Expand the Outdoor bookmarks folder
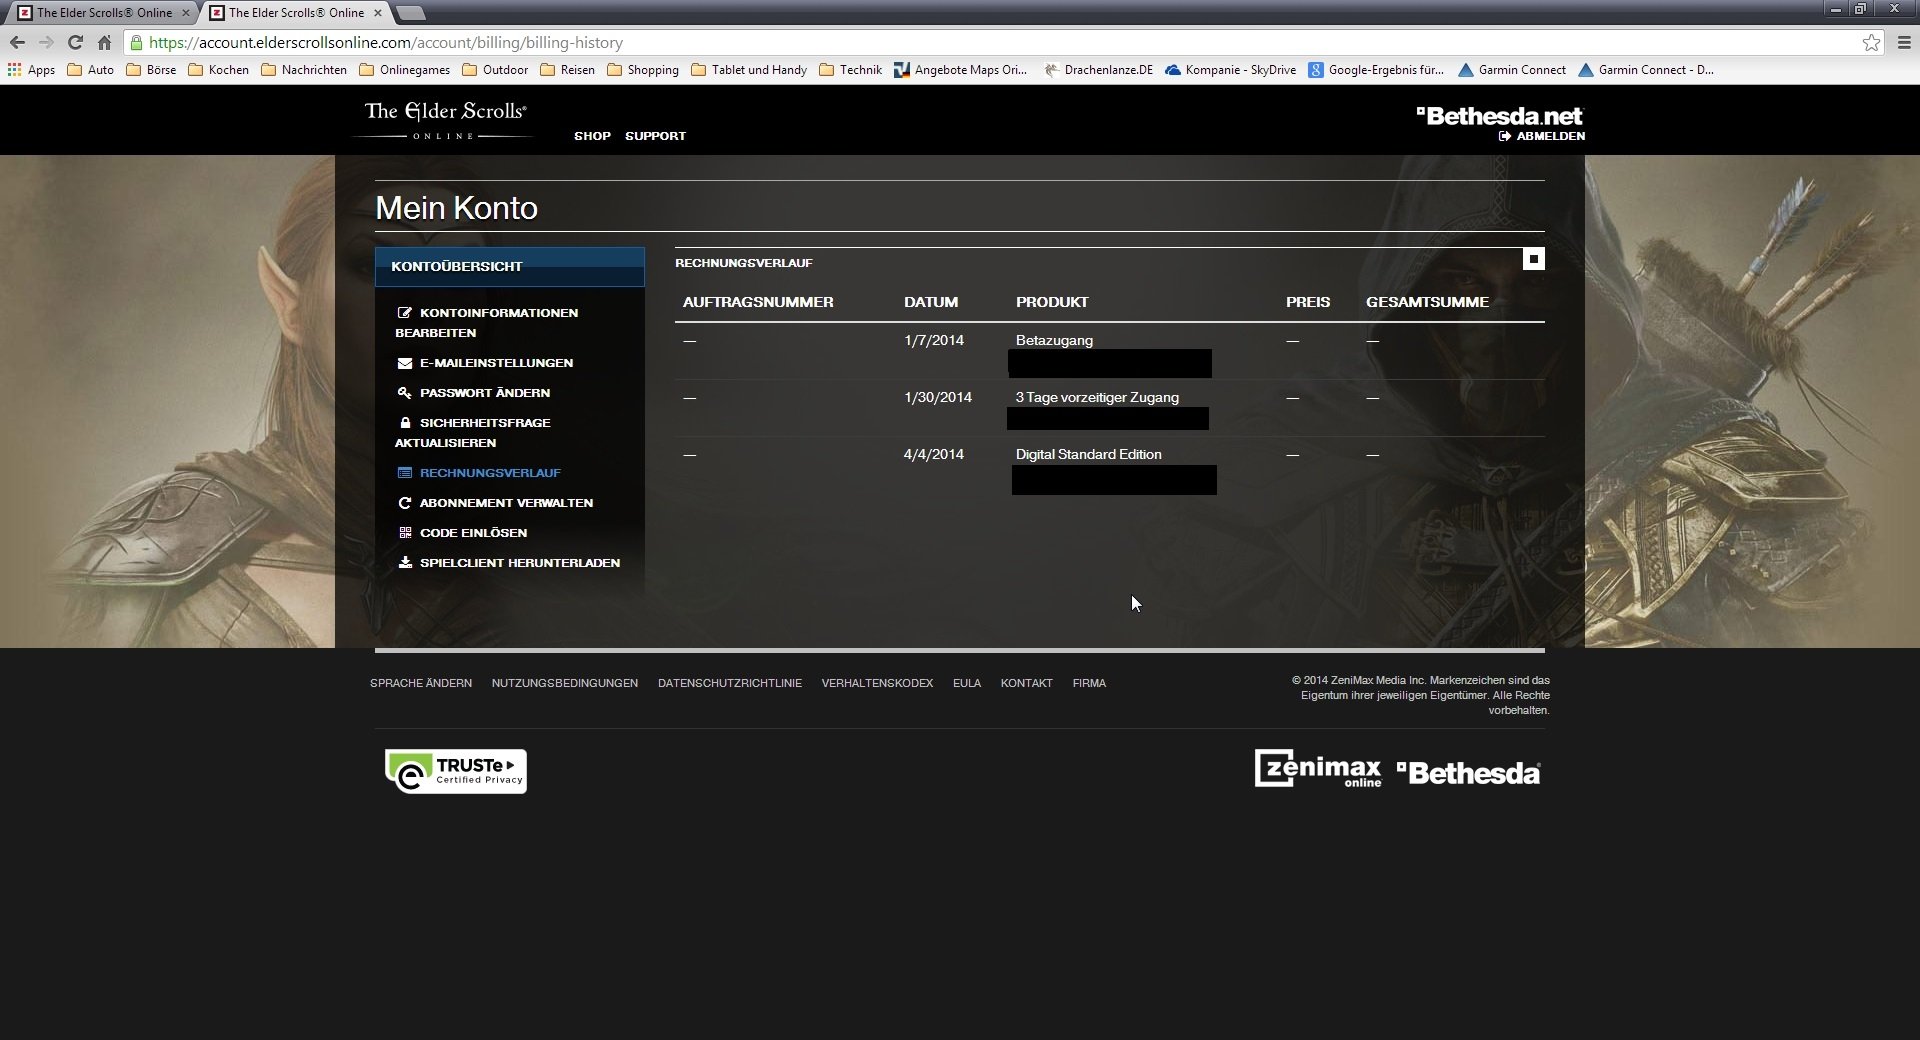 pos(495,70)
